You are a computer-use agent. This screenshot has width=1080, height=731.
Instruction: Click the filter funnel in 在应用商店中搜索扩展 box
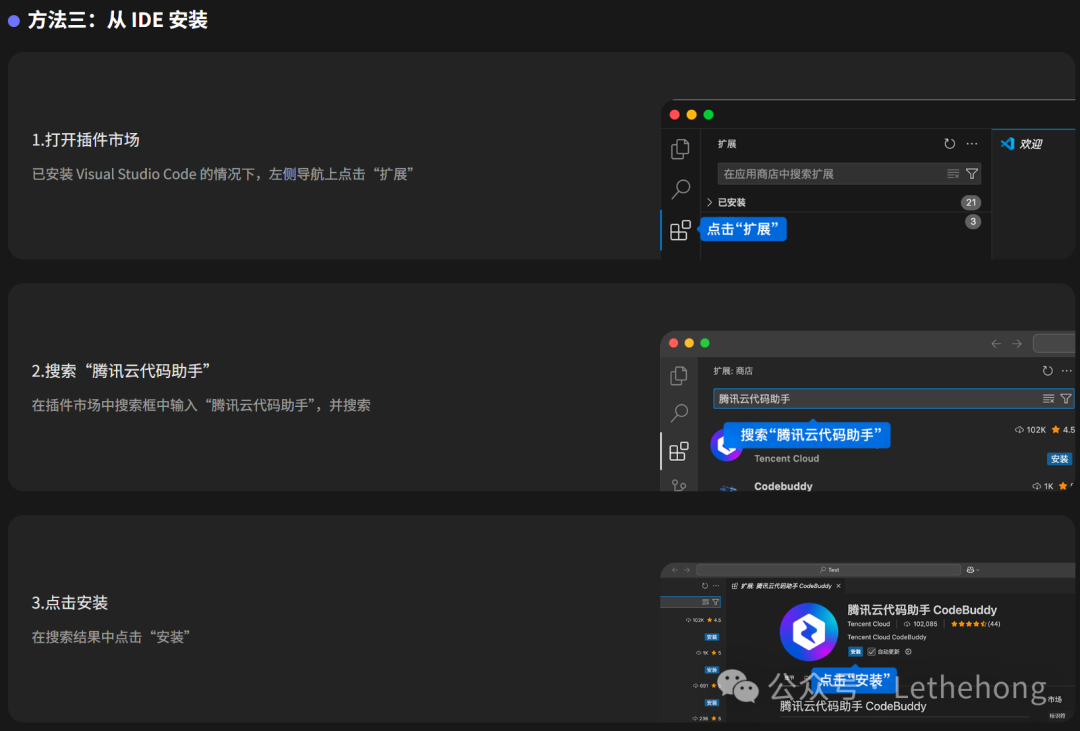(x=972, y=174)
